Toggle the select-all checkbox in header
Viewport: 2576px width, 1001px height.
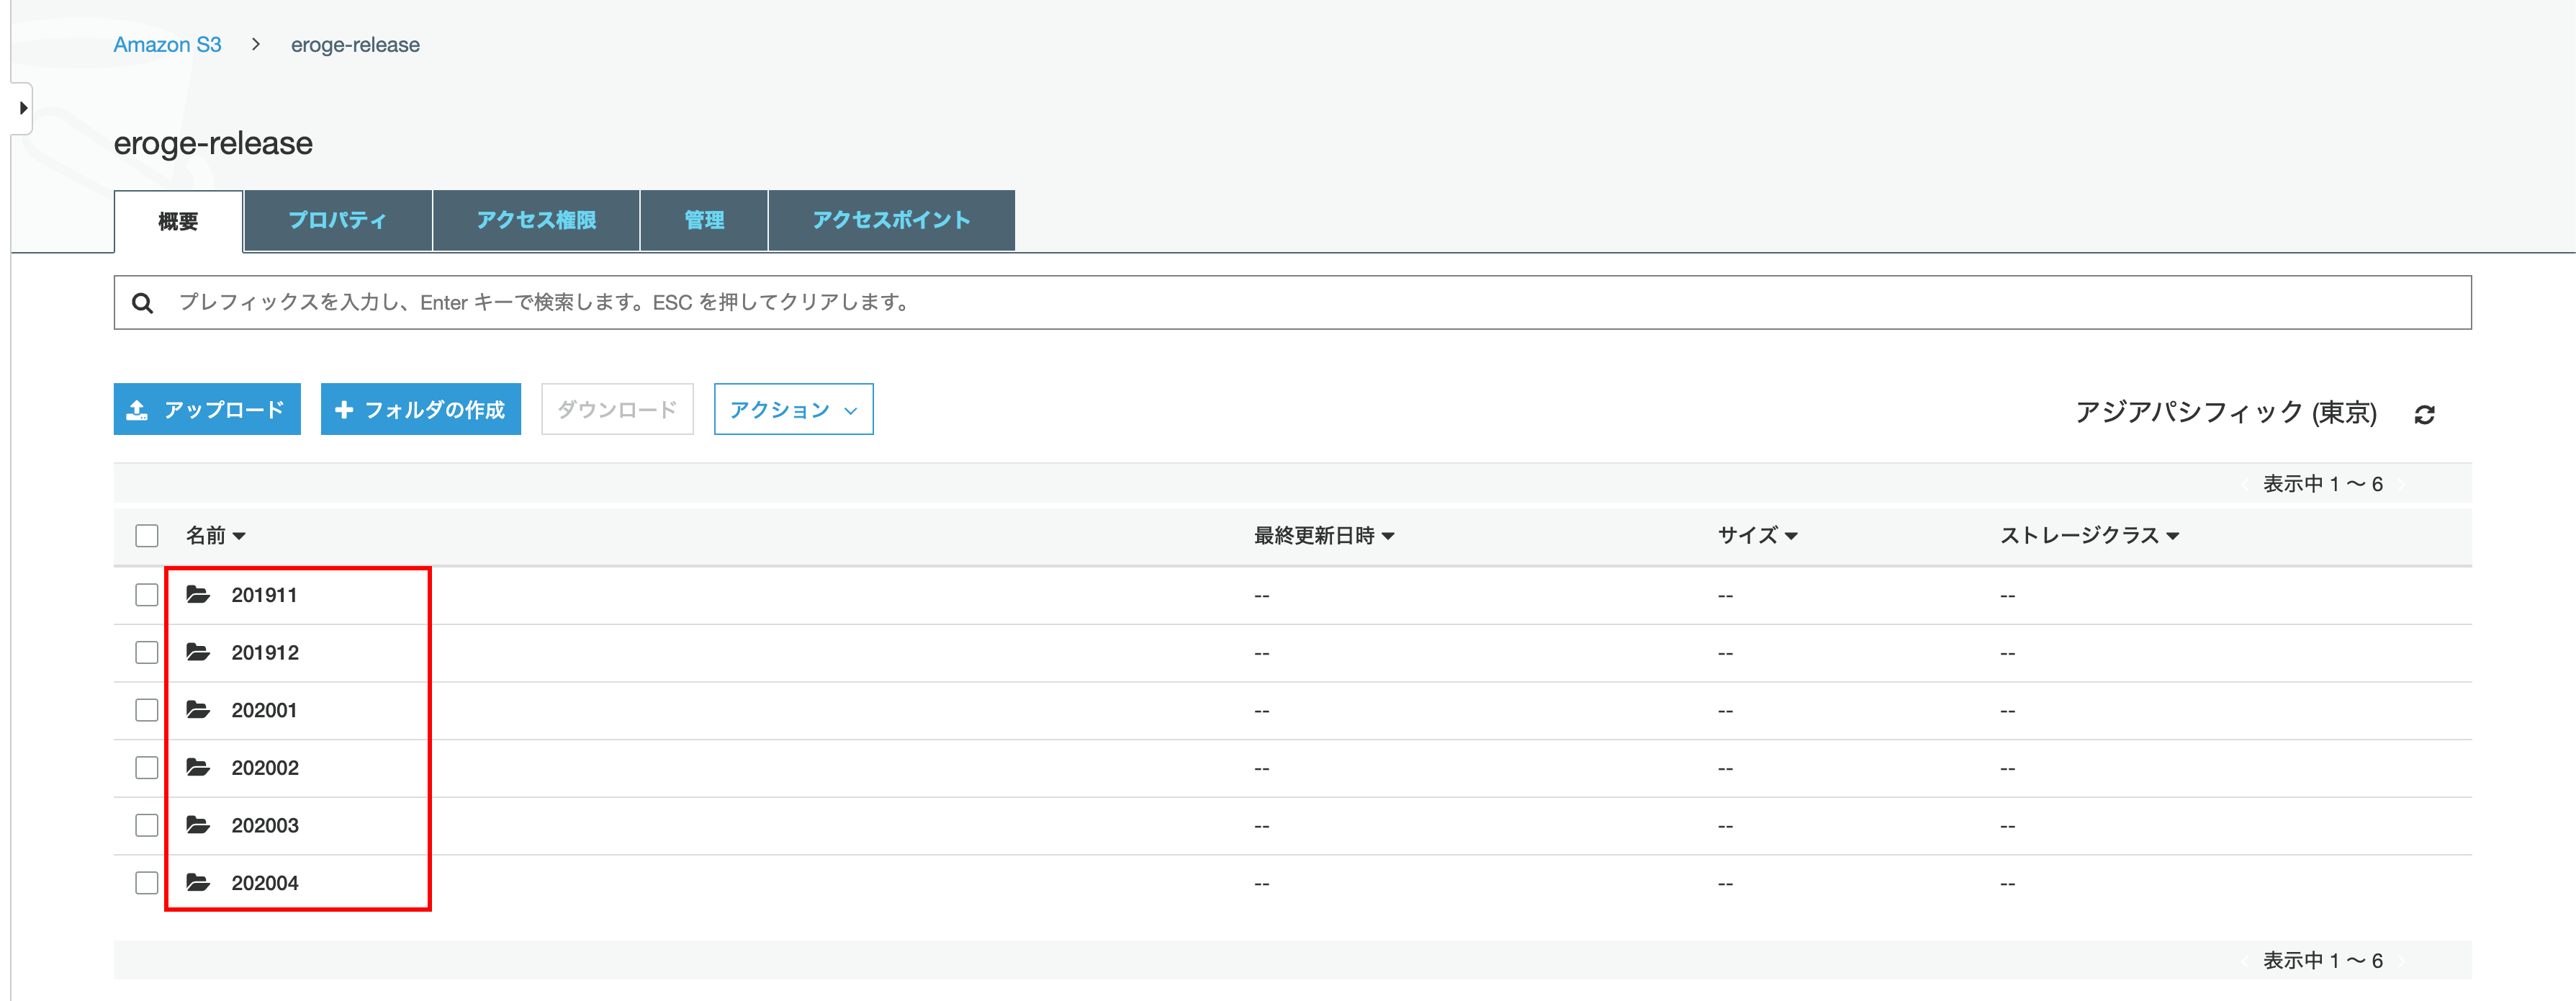pyautogui.click(x=147, y=536)
